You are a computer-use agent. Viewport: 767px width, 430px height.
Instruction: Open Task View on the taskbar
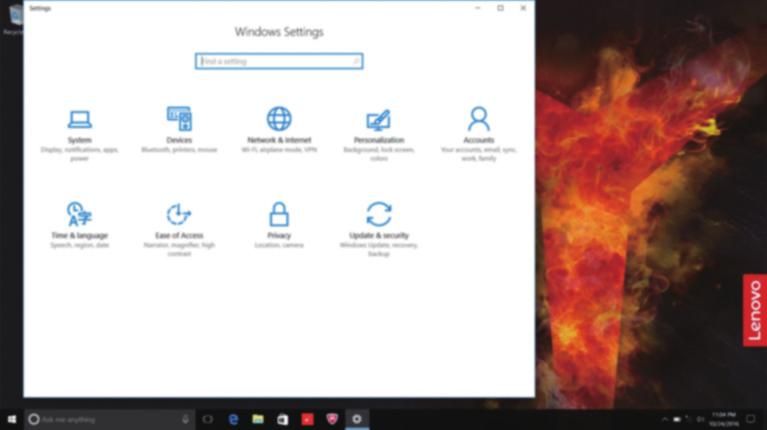click(208, 419)
